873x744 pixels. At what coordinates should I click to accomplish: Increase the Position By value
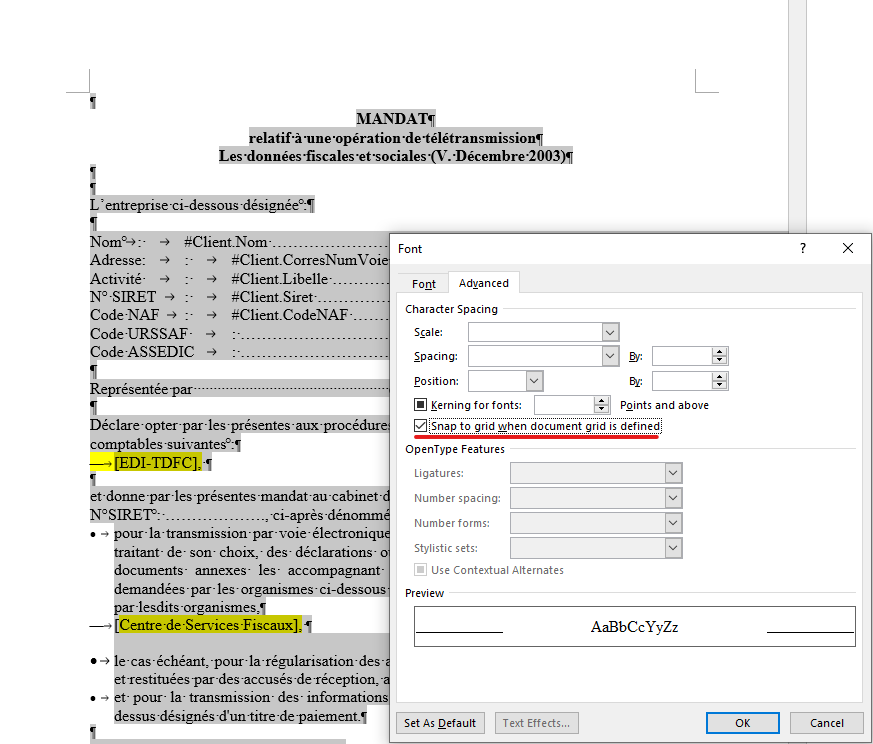(720, 377)
